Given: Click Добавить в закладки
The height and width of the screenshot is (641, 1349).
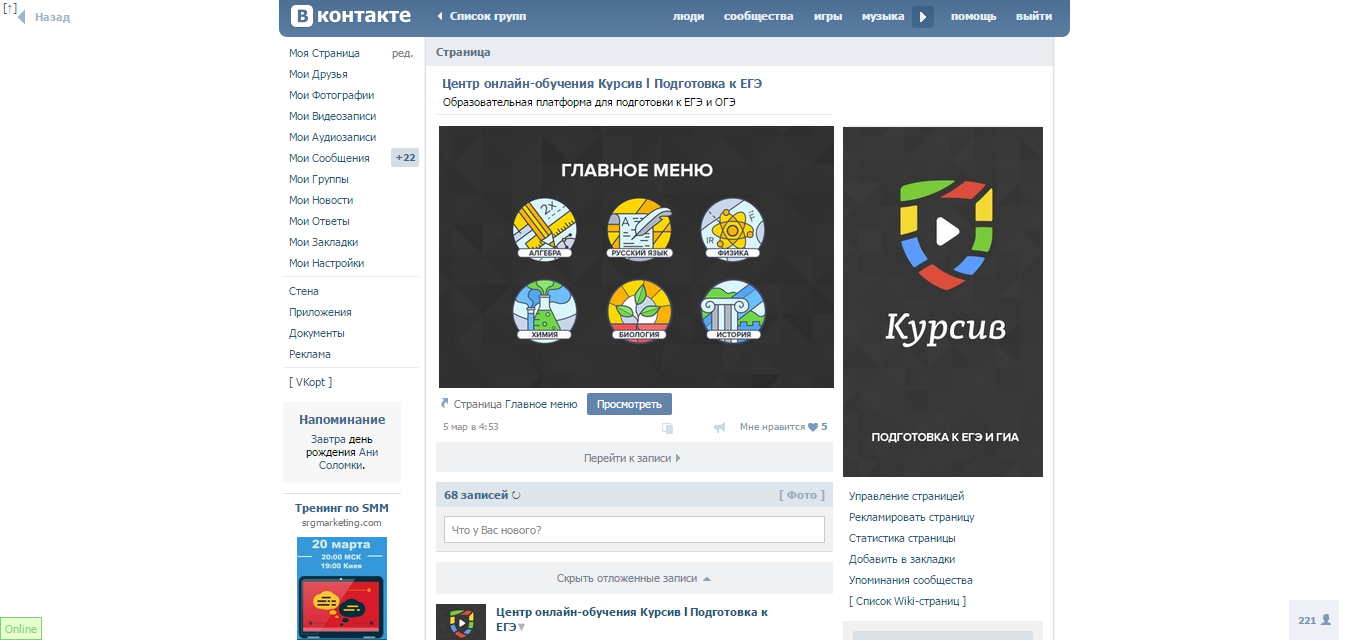Looking at the screenshot, I should pos(902,559).
